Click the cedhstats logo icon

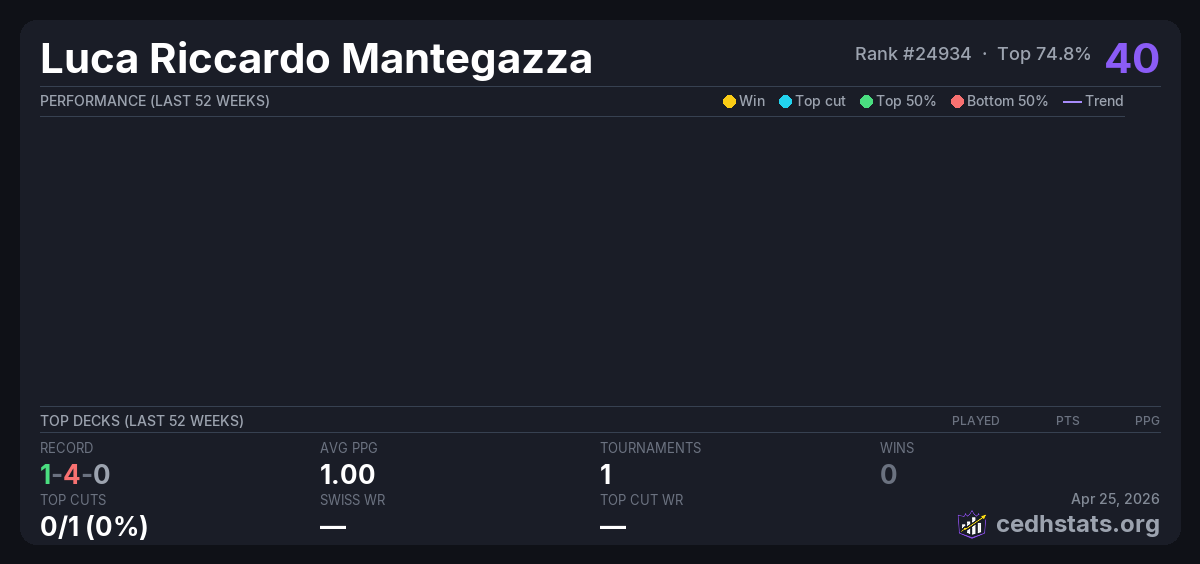[972, 524]
